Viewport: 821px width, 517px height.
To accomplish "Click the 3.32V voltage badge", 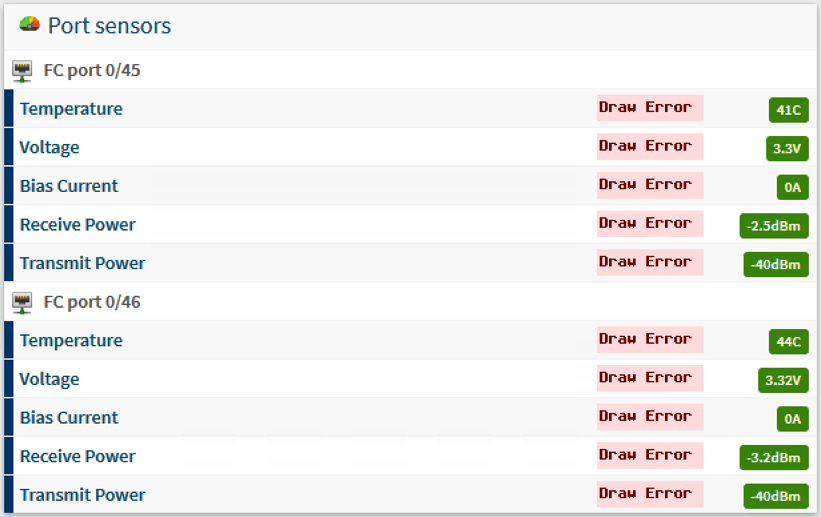I will click(783, 380).
